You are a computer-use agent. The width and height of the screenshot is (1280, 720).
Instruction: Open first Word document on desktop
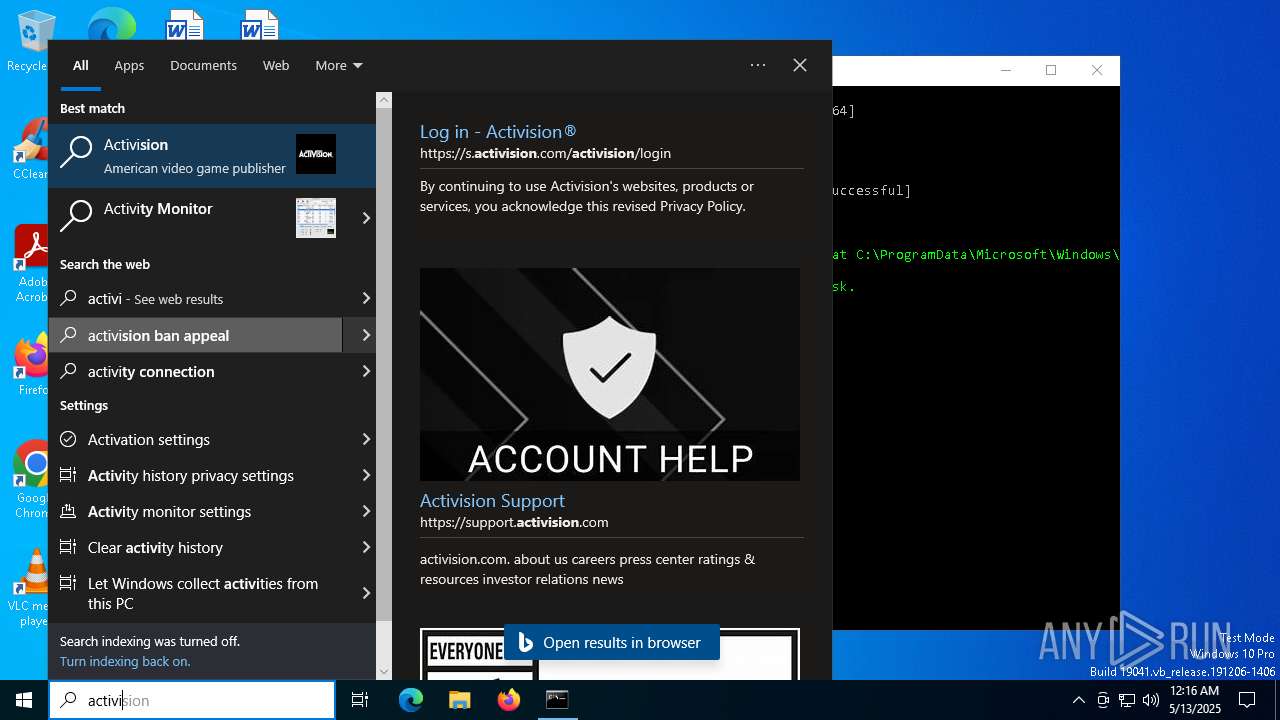tap(185, 26)
